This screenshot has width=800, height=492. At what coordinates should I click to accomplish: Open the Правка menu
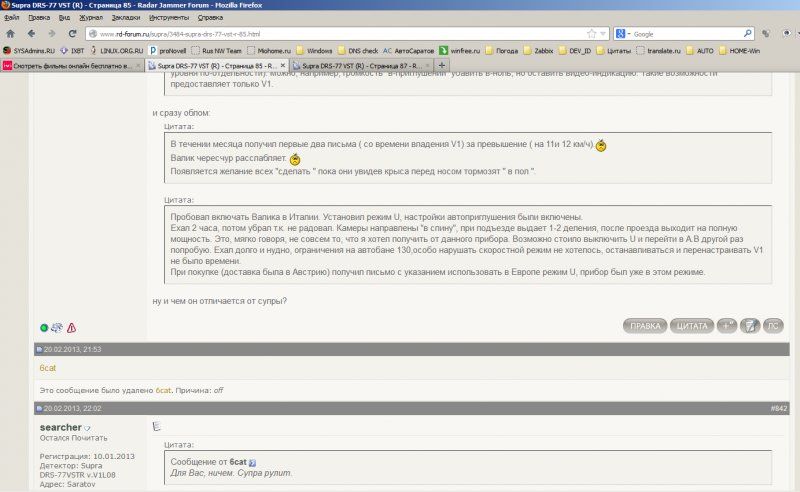tap(39, 18)
